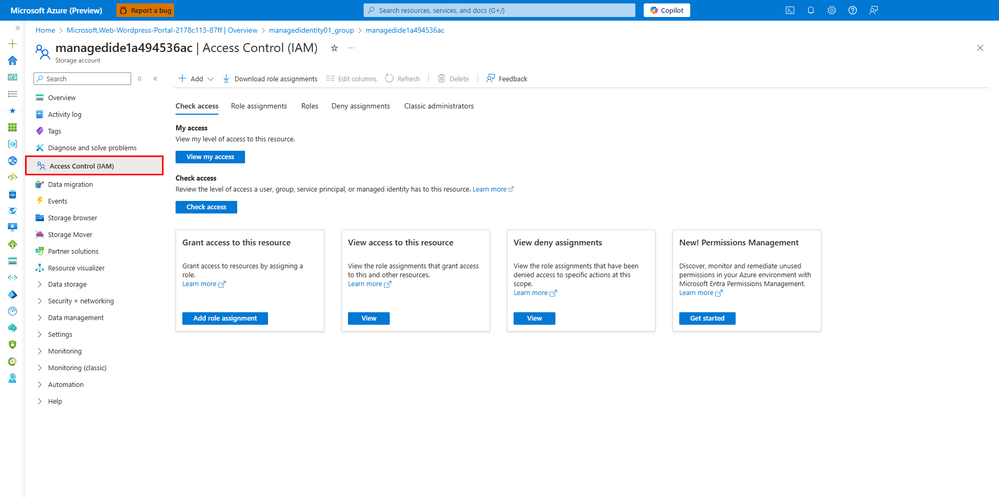The image size is (999, 498).
Task: Focus the resource menu Search box
Action: click(x=82, y=79)
